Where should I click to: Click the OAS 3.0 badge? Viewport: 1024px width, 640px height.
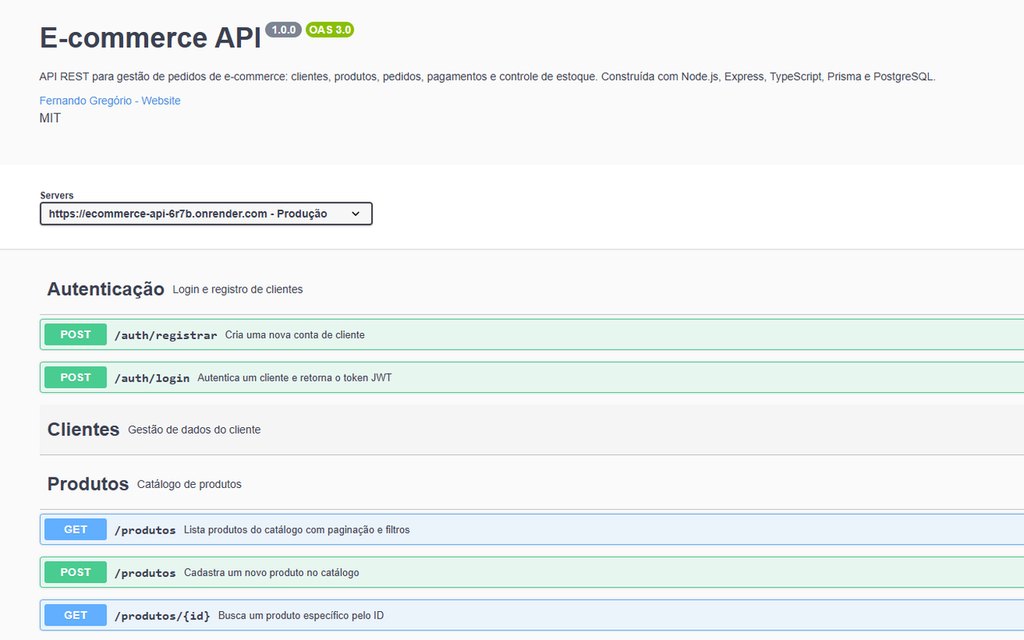pos(330,29)
